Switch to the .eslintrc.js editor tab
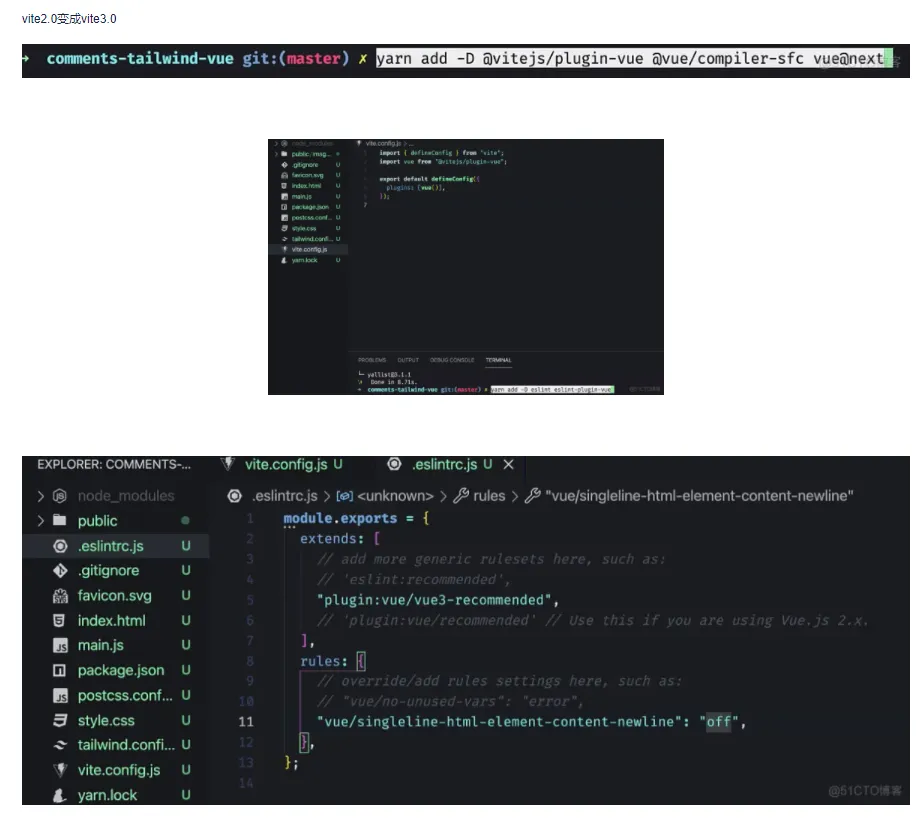 pos(445,465)
